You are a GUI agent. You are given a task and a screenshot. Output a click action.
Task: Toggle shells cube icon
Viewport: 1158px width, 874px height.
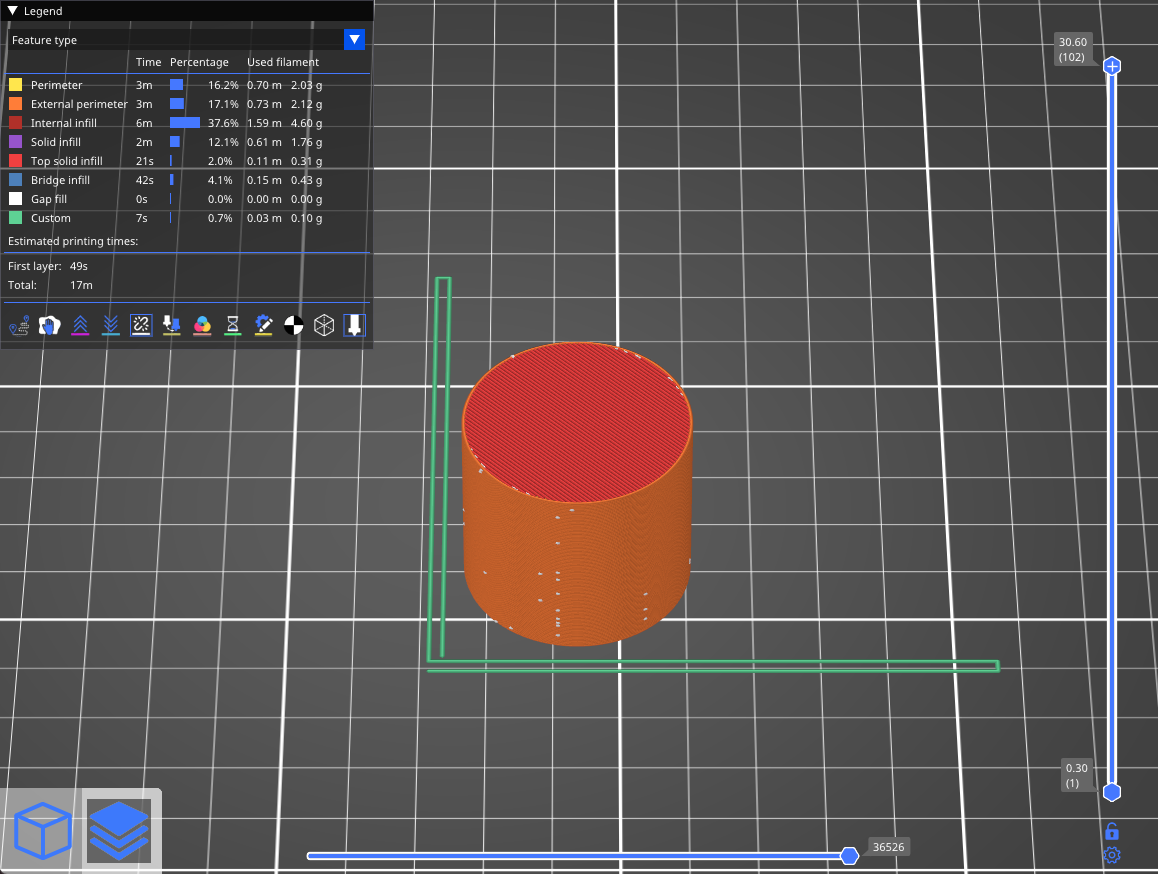coord(324,325)
